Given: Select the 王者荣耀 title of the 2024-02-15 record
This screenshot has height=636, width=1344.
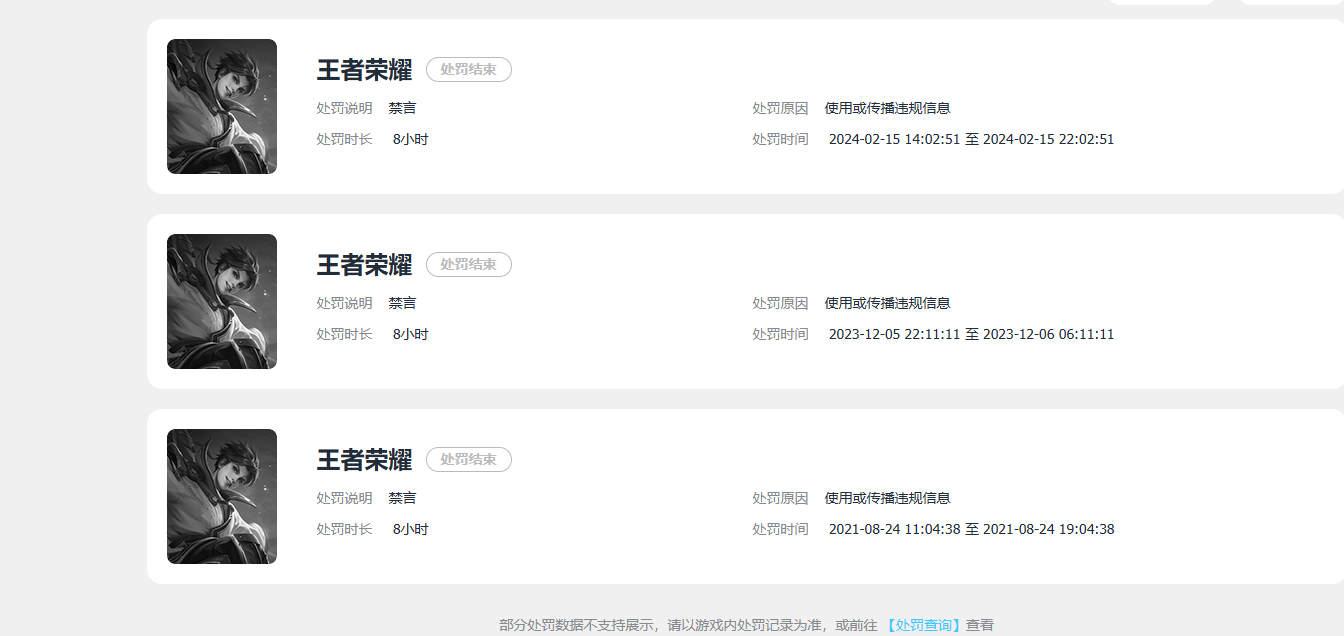Looking at the screenshot, I should point(364,70).
